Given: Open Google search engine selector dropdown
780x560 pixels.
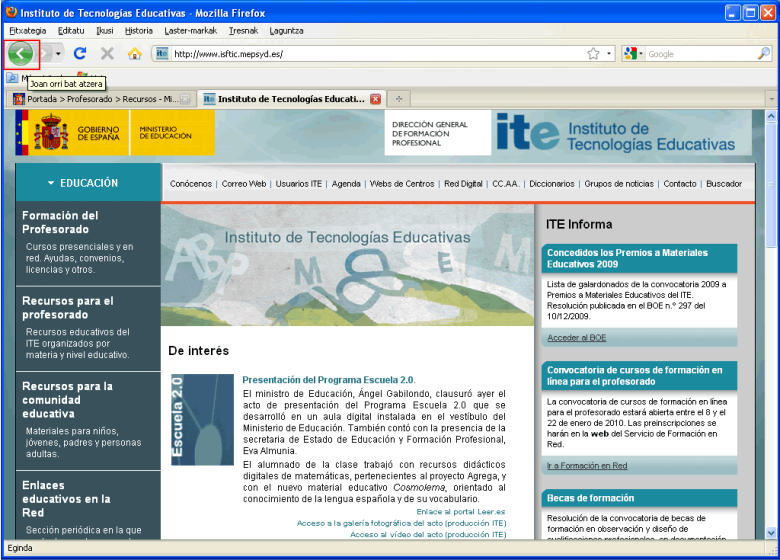Looking at the screenshot, I should pos(633,53).
